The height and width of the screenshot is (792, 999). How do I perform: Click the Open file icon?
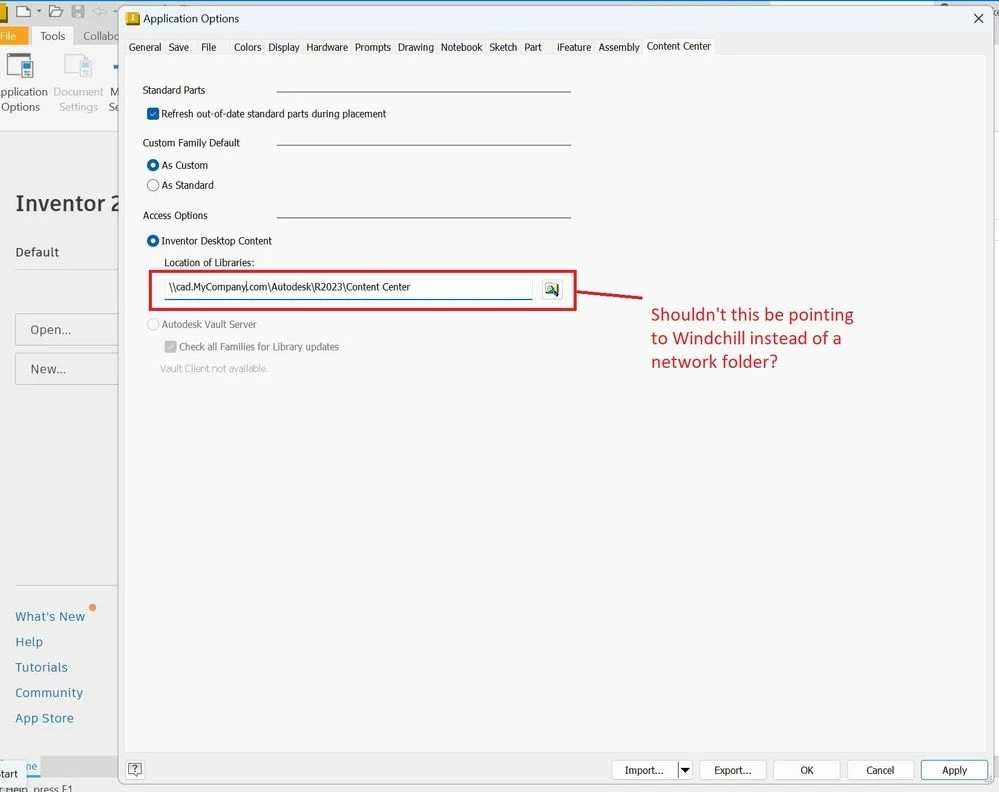[x=55, y=10]
